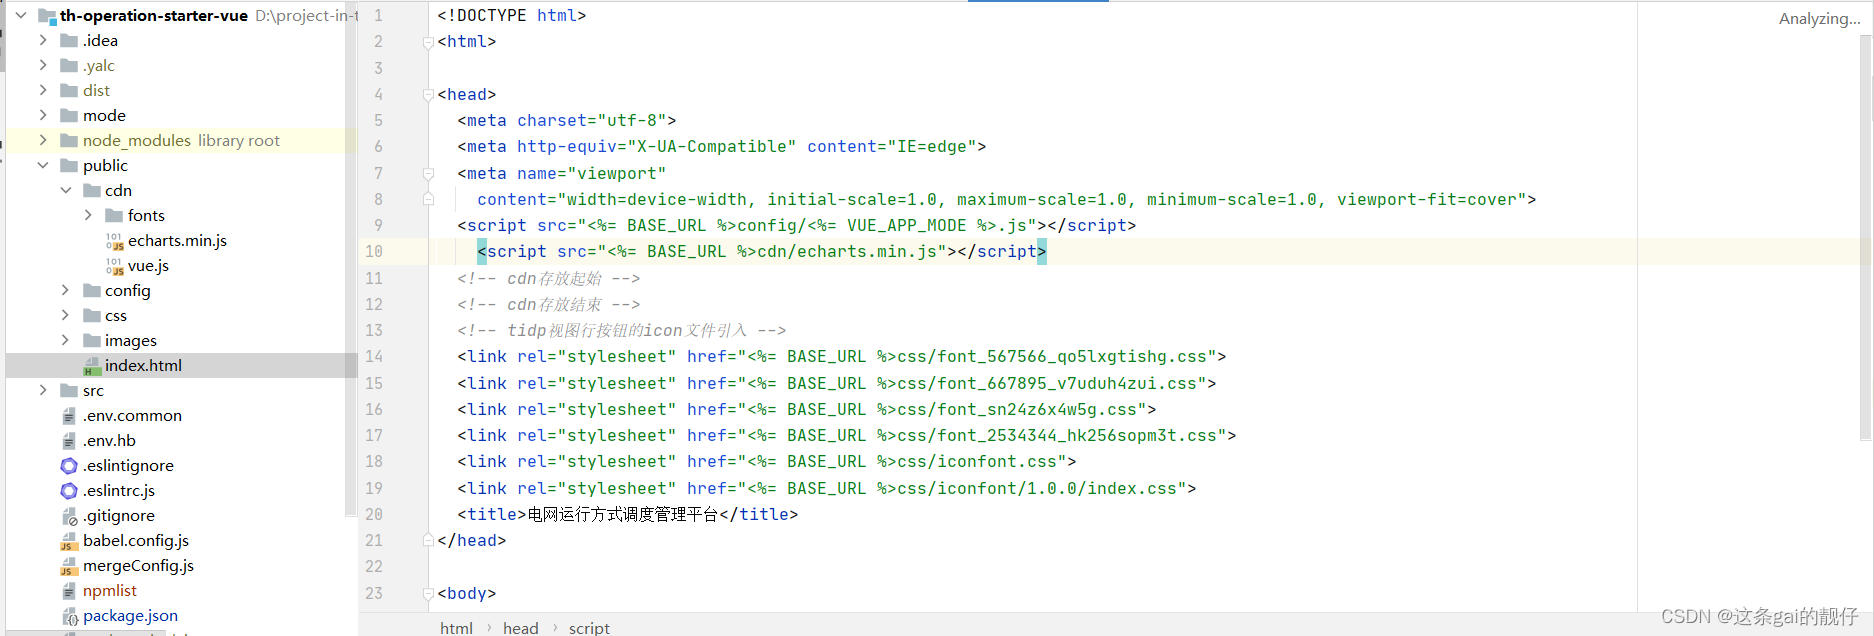
Task: Click the vue.js file icon
Action: 115,266
